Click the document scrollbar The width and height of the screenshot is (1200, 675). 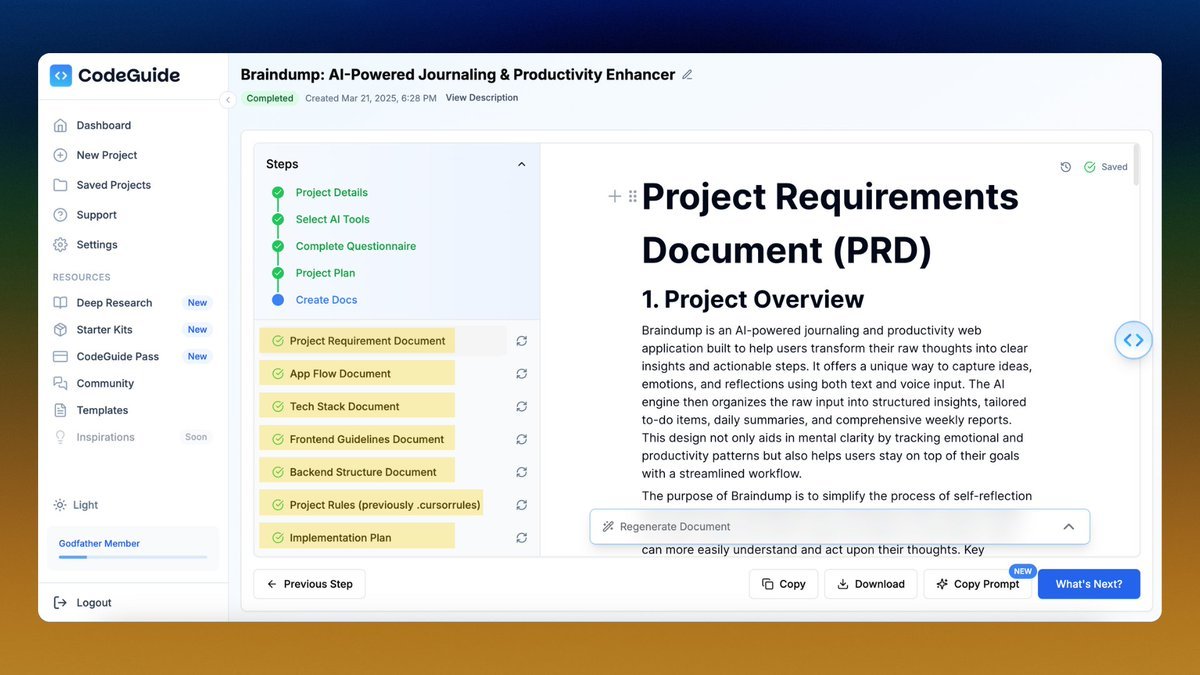(x=1135, y=166)
